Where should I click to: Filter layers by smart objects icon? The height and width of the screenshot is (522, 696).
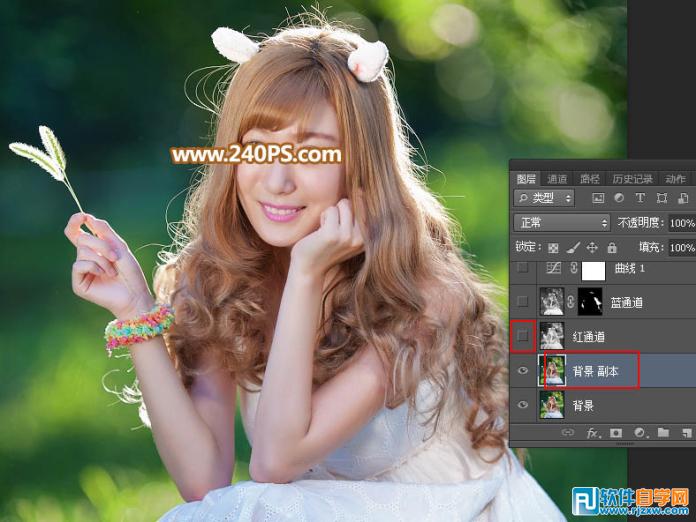683,198
